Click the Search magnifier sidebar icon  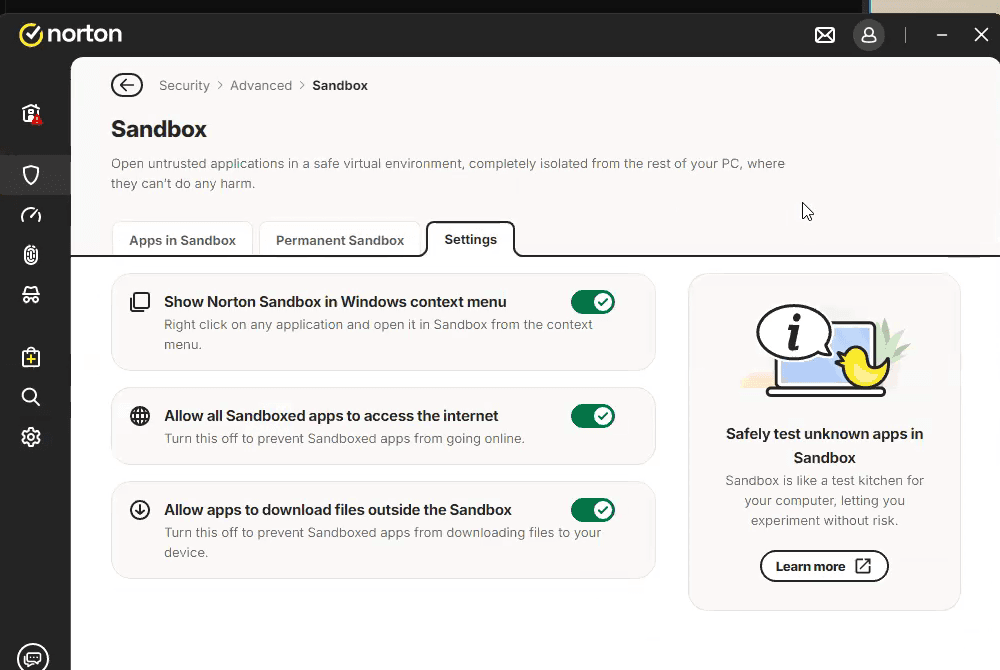(x=31, y=397)
